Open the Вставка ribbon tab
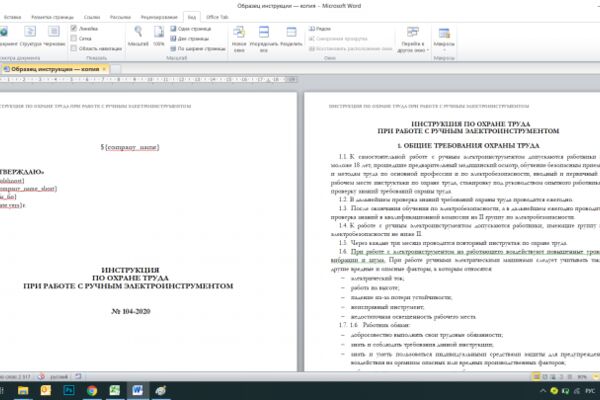 tap(13, 17)
